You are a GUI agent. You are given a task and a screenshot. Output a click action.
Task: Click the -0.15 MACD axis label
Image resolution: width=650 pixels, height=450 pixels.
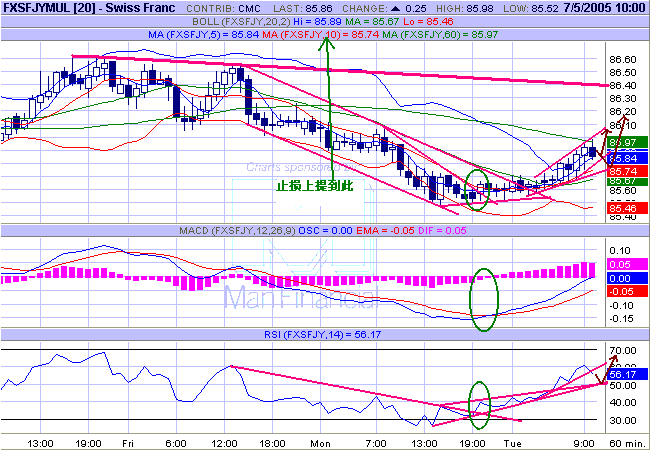pos(622,319)
